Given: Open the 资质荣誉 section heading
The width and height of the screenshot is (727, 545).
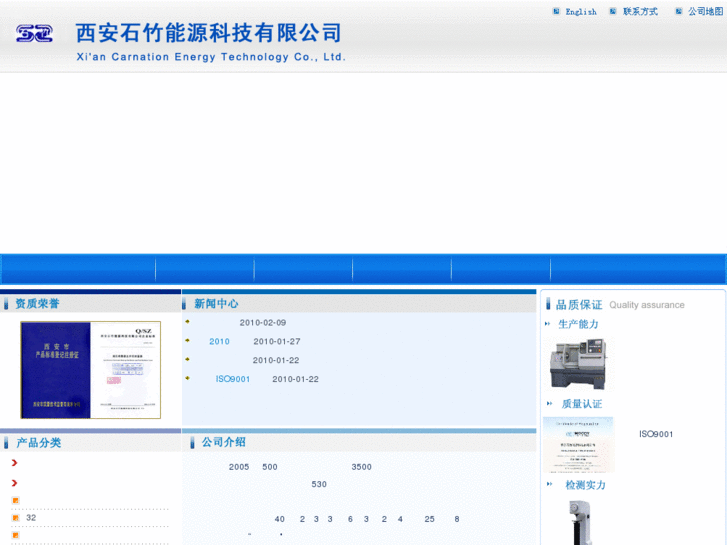Looking at the screenshot, I should coord(37,304).
